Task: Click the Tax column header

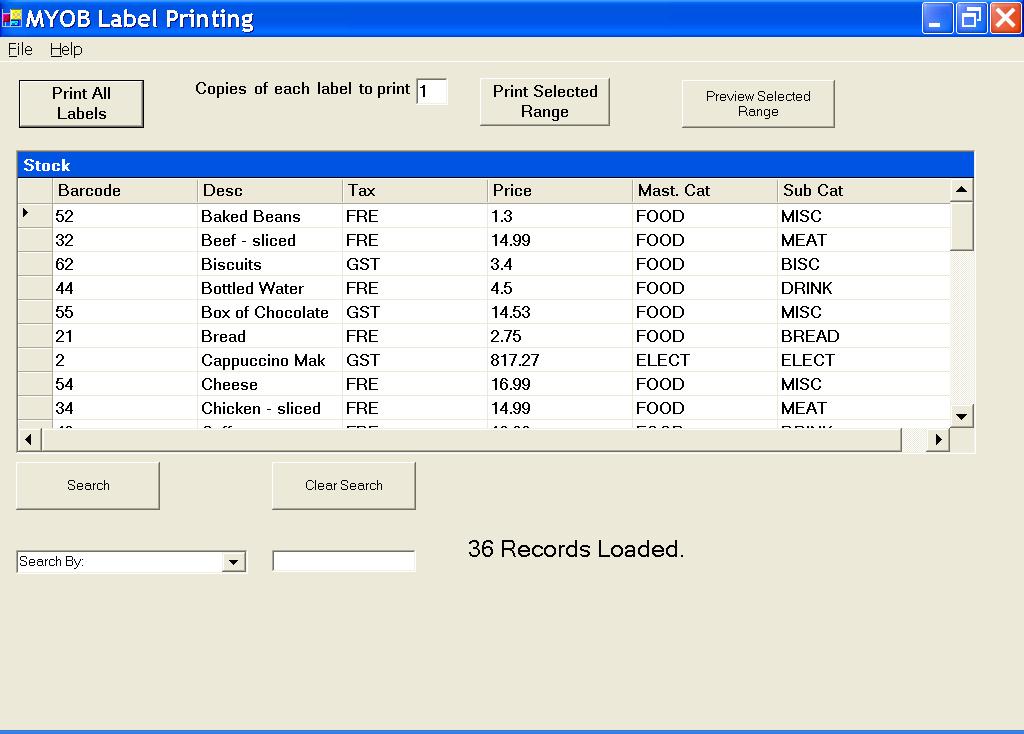Action: [x=415, y=191]
